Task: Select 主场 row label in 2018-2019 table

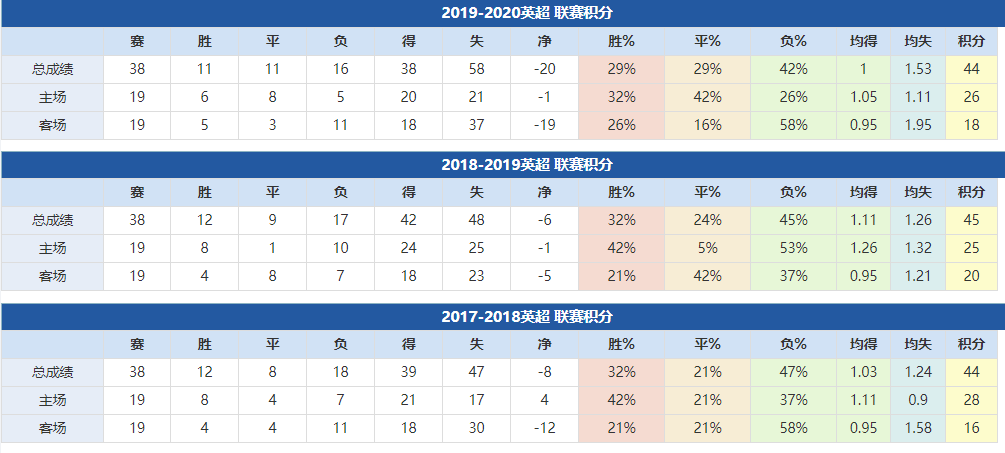Action: 52,248
